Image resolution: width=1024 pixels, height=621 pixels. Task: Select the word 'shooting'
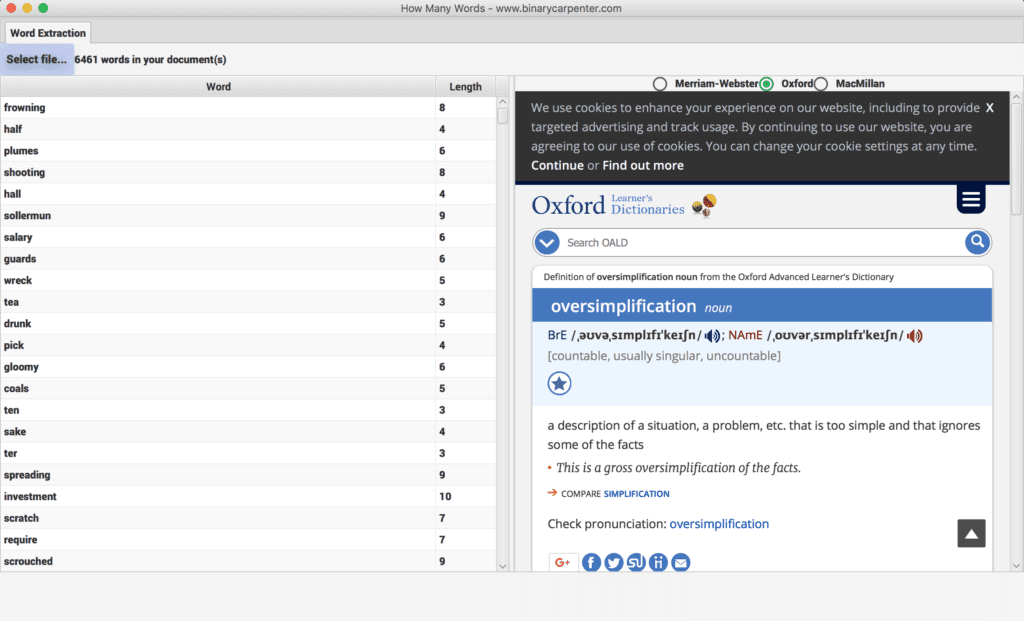24,172
